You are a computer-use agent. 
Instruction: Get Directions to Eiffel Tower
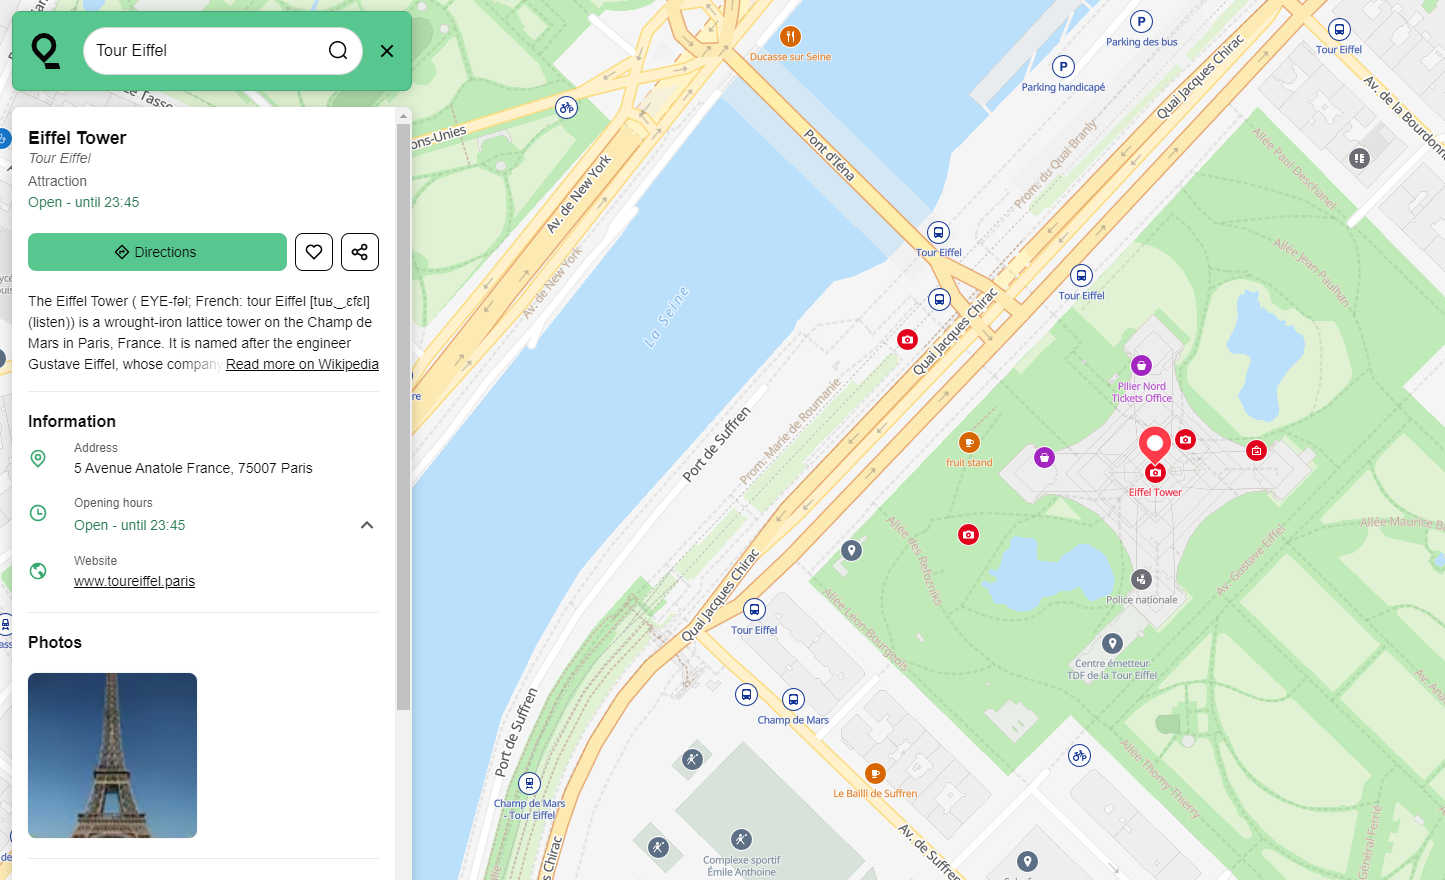(157, 252)
